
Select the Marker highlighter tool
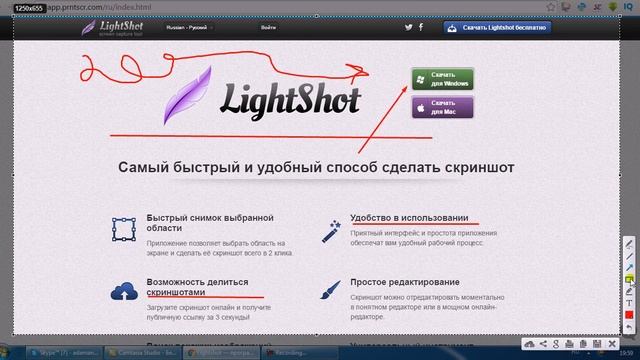pos(629,291)
